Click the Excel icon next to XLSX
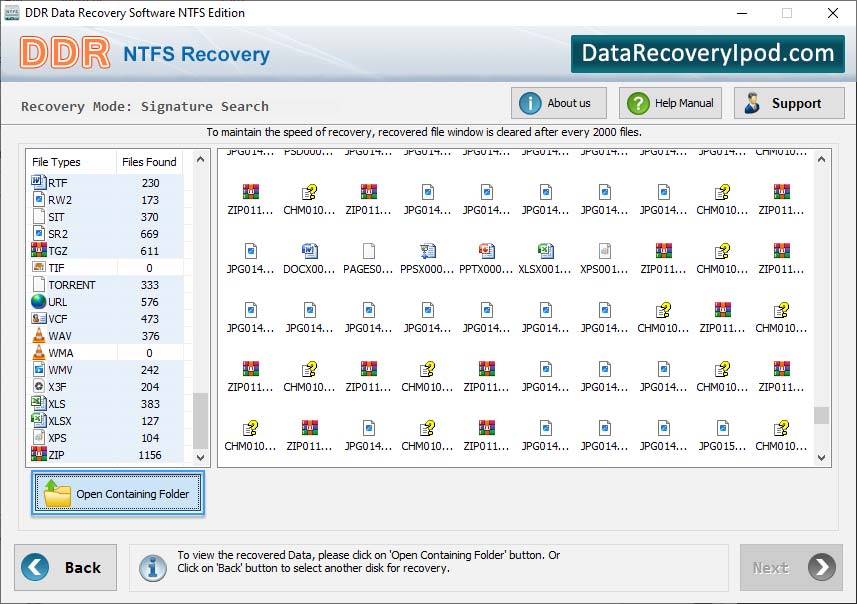The image size is (857, 604). pos(39,420)
